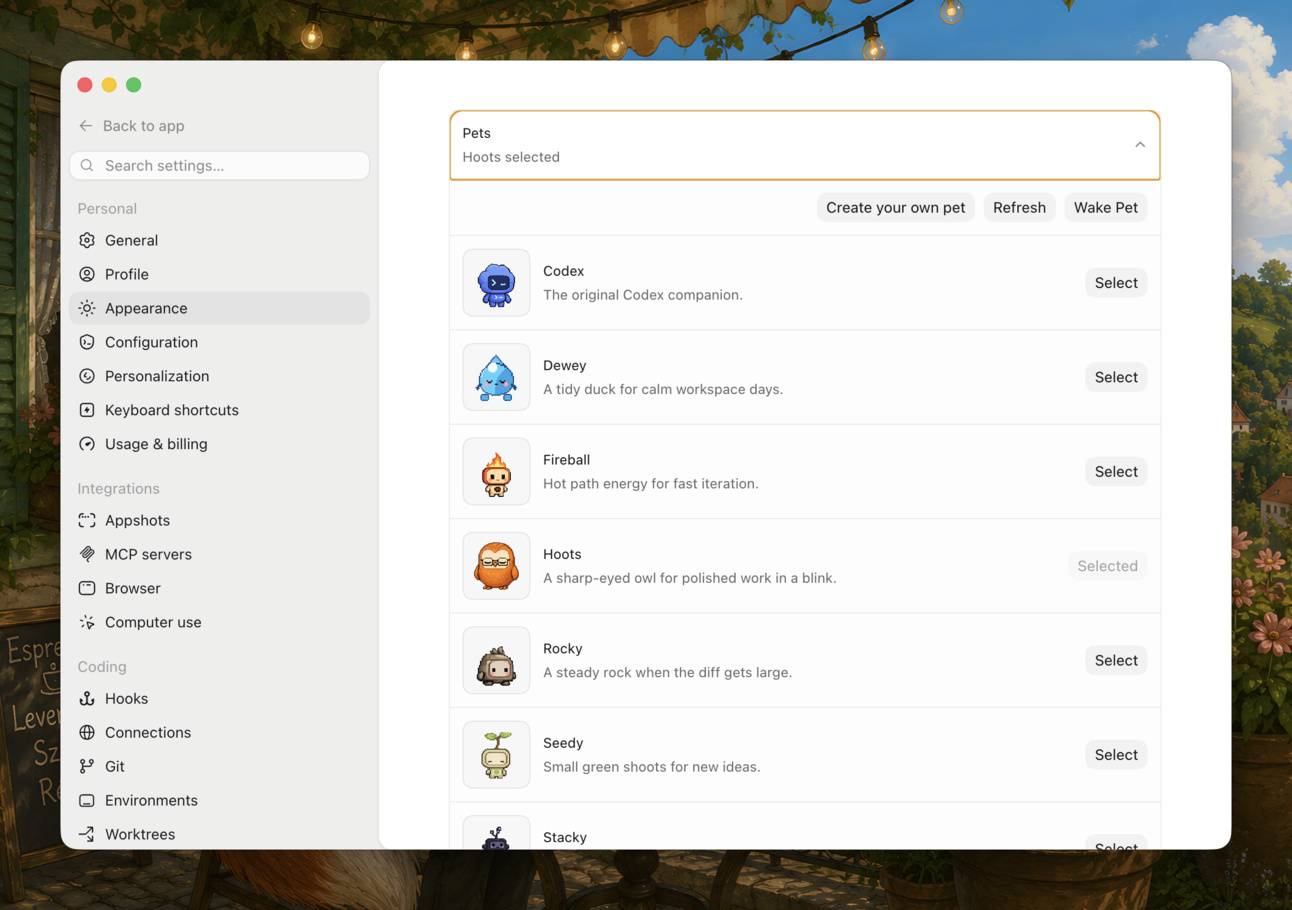Click the Rocky pet avatar
1292x910 pixels.
click(496, 660)
